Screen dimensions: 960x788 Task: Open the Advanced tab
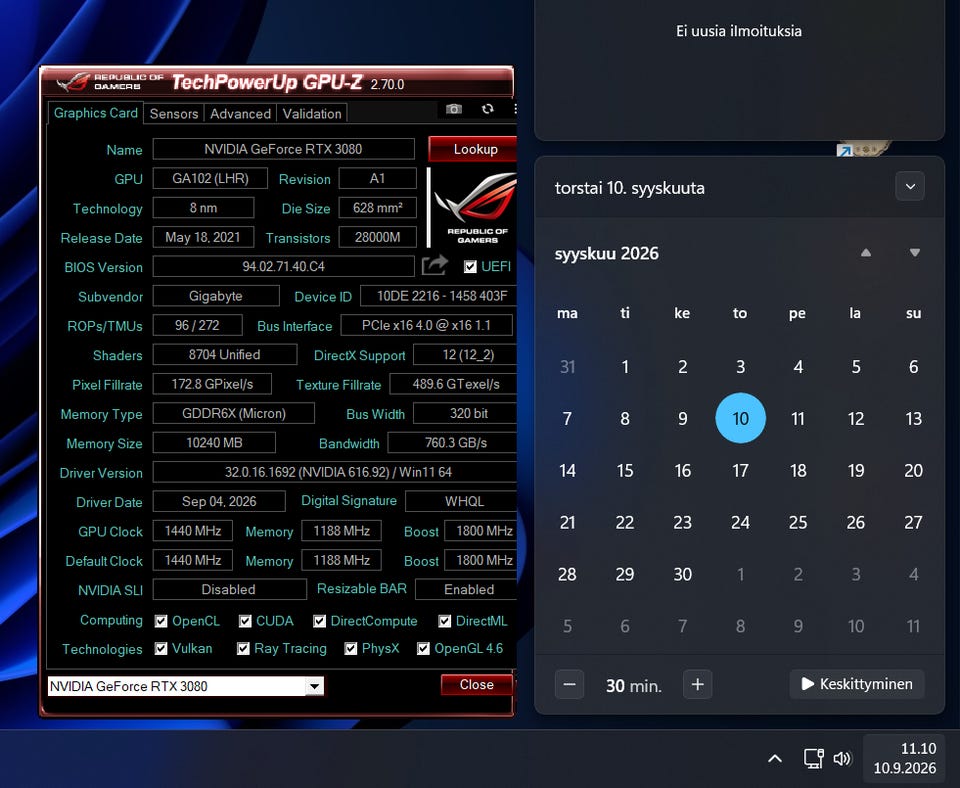[x=240, y=114]
